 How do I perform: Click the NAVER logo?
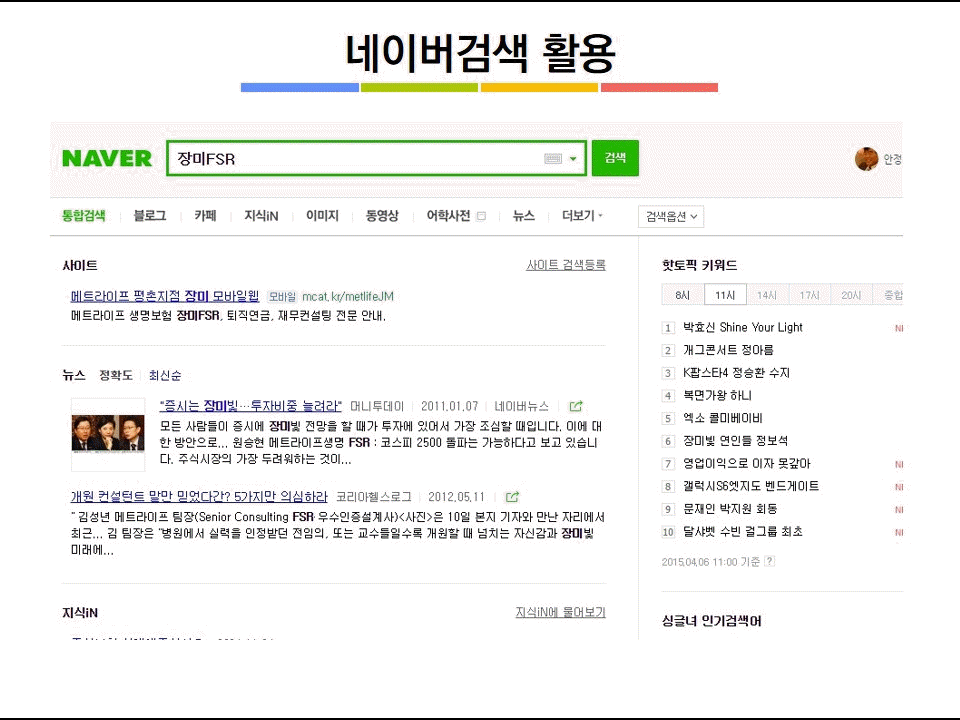click(107, 158)
